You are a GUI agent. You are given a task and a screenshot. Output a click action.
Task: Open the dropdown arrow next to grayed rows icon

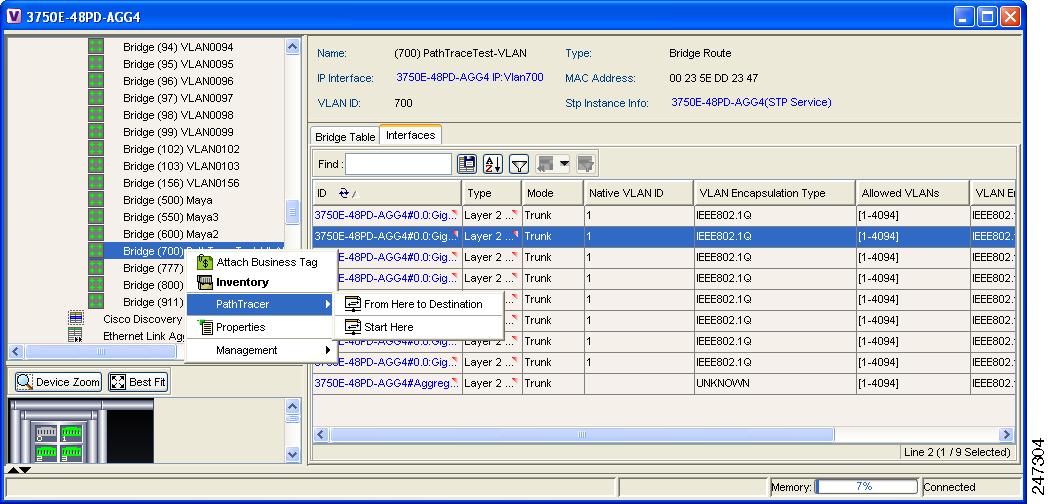[x=564, y=164]
